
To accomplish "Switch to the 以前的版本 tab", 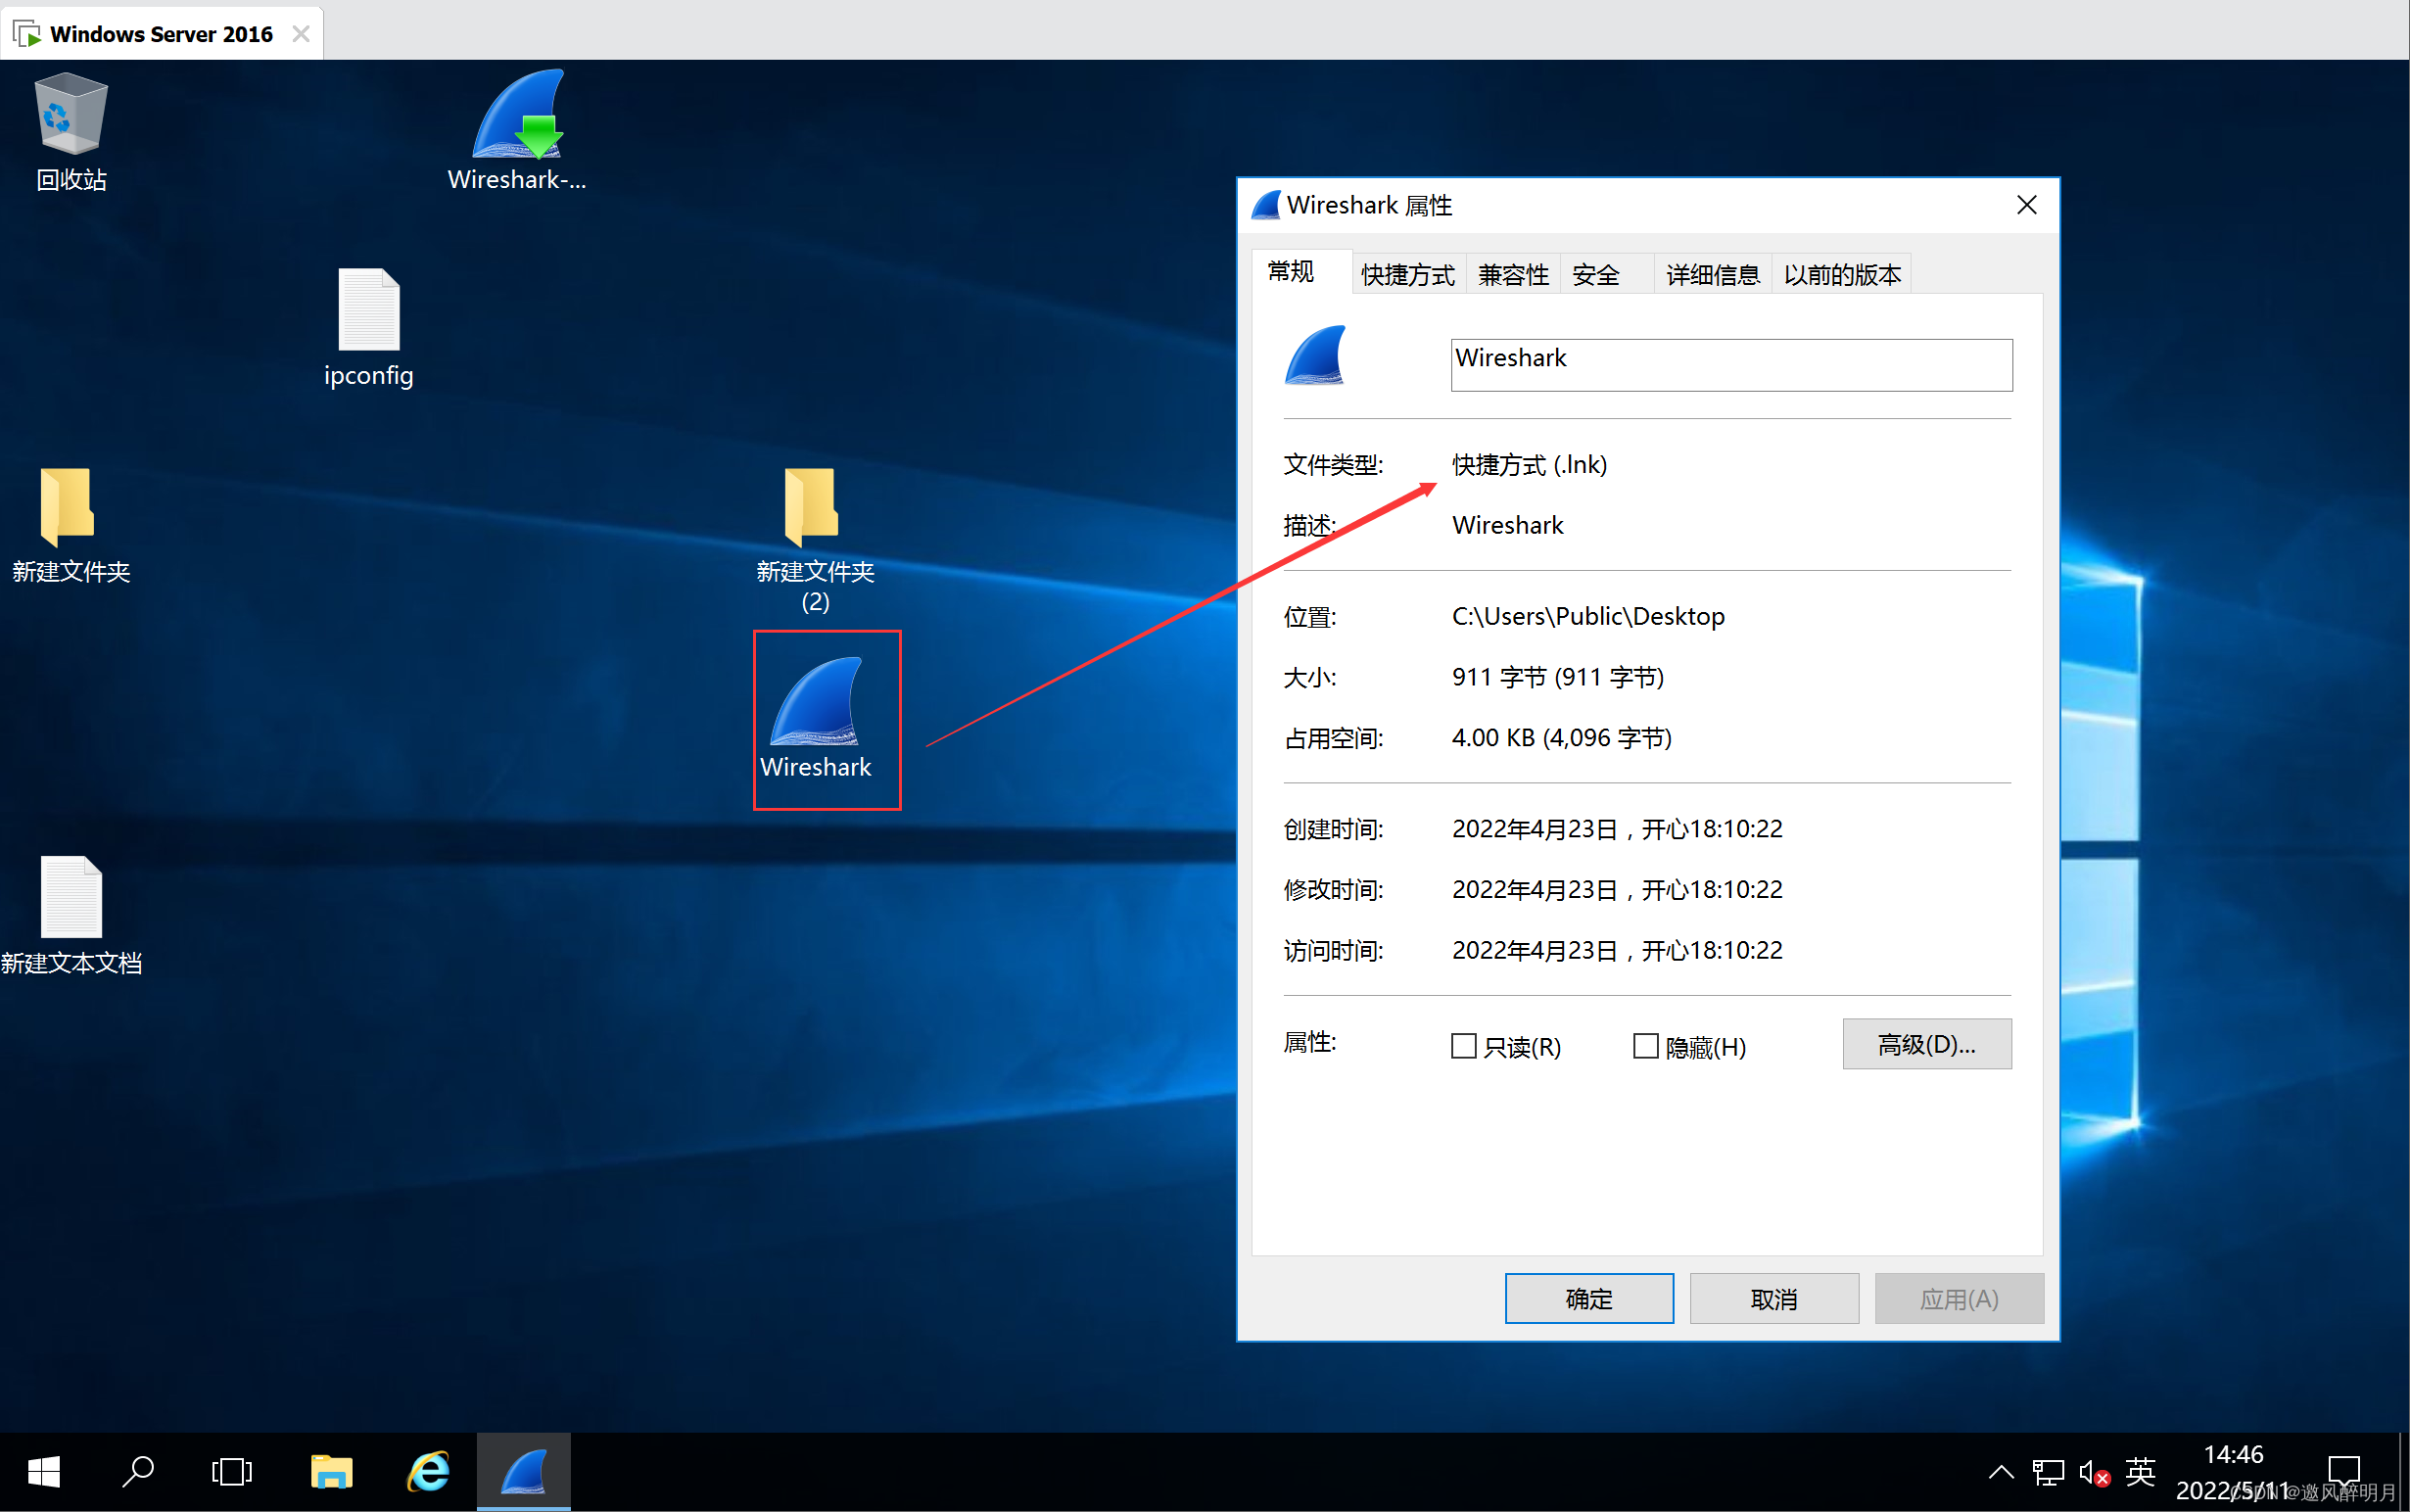I will [1842, 275].
